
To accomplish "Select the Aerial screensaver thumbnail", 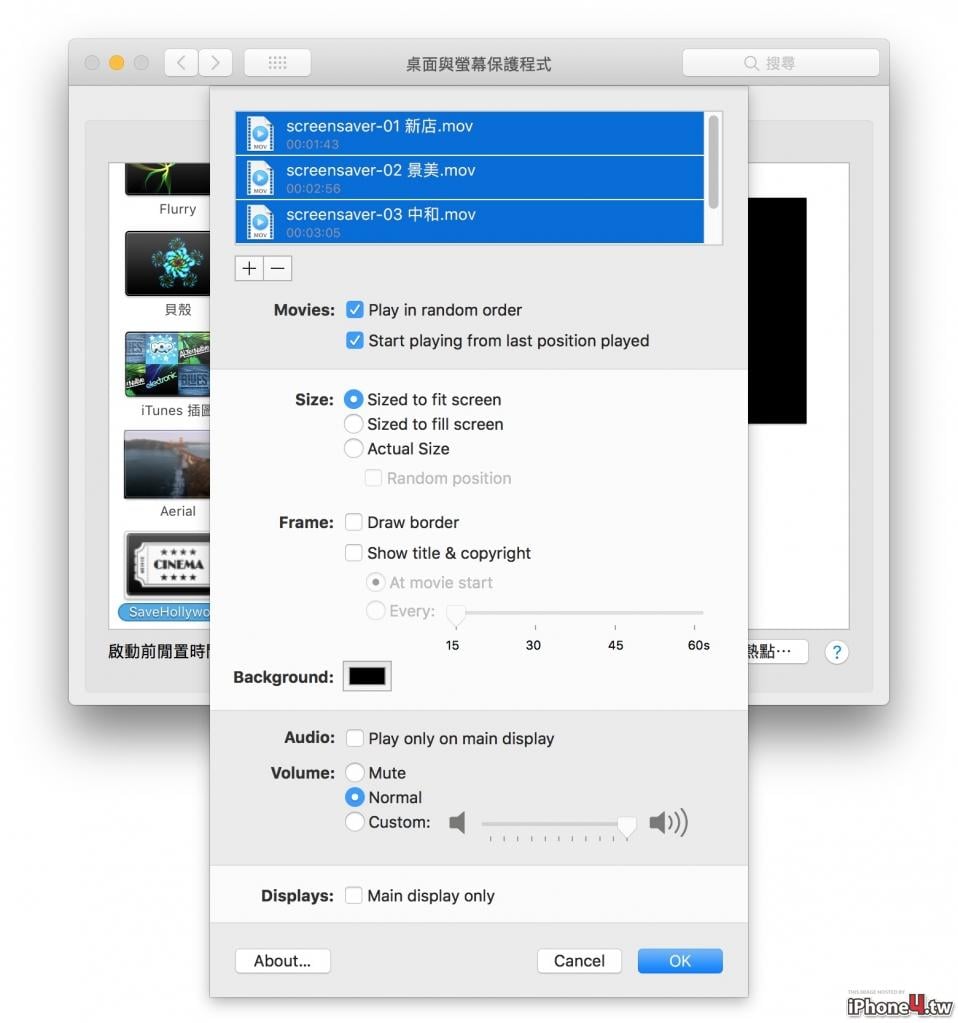I will tap(167, 465).
